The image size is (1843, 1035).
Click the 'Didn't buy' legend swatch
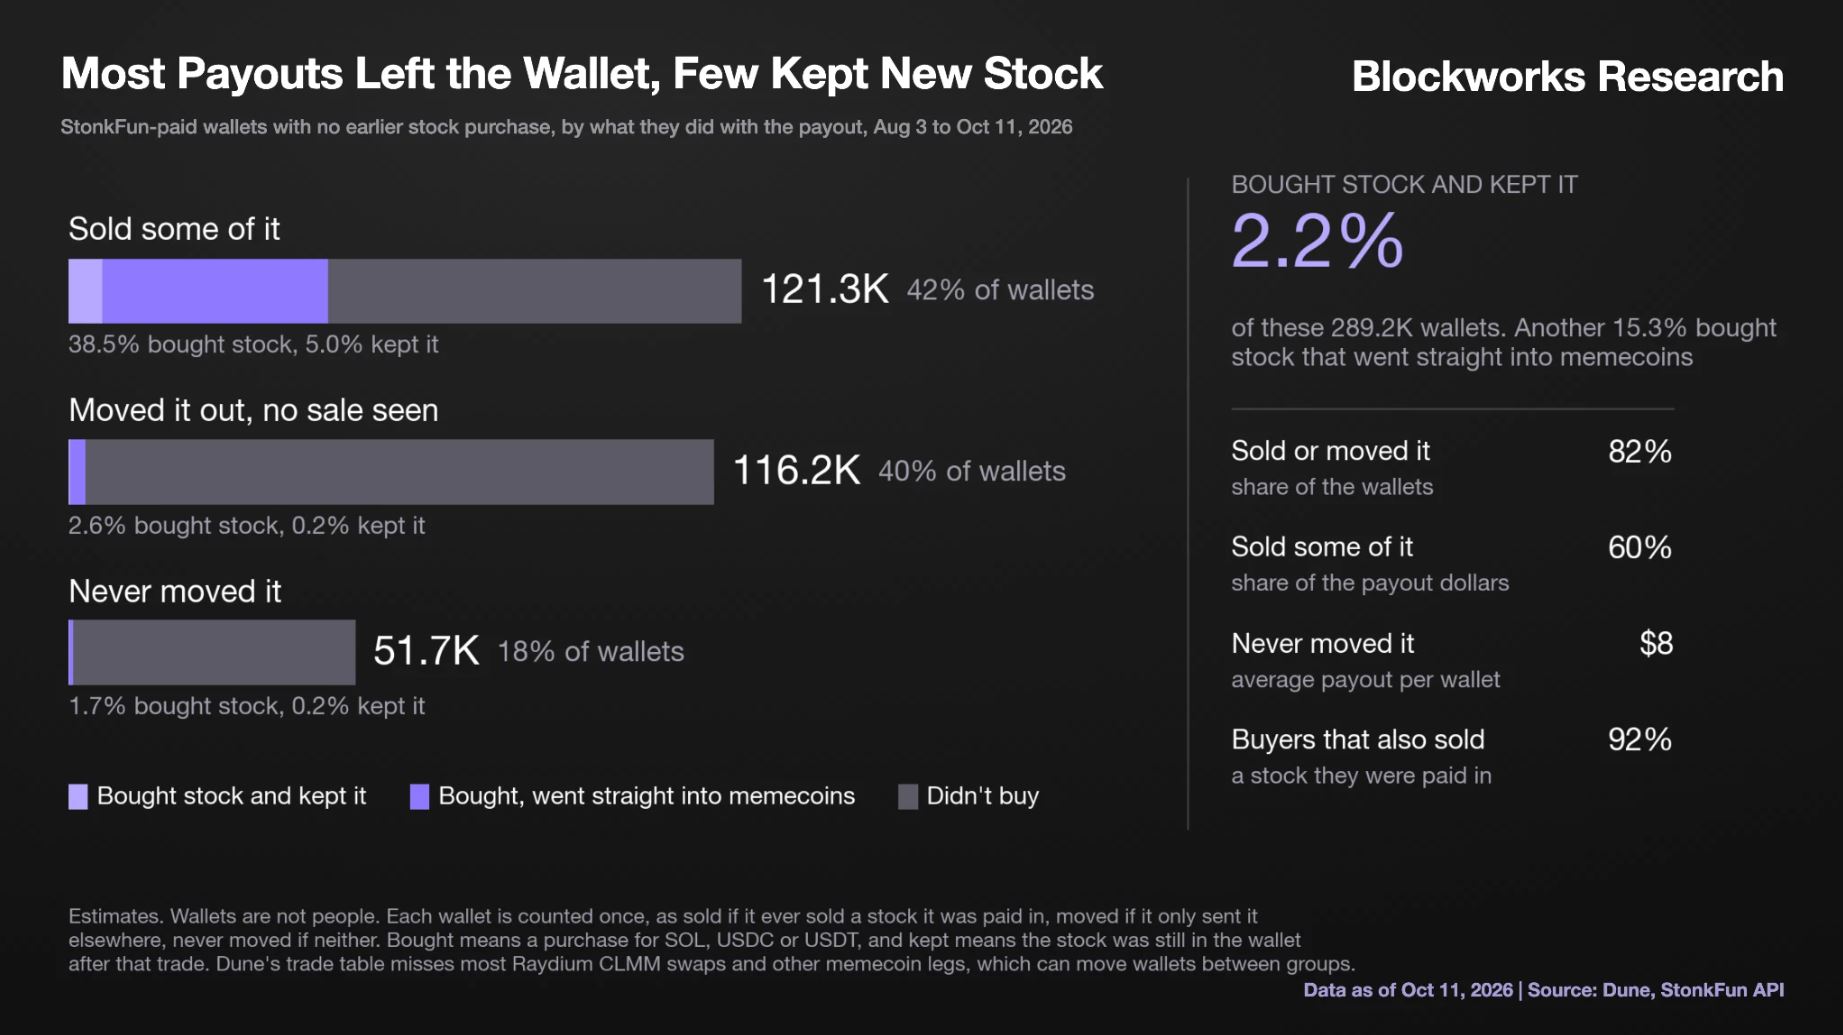pyautogui.click(x=908, y=796)
